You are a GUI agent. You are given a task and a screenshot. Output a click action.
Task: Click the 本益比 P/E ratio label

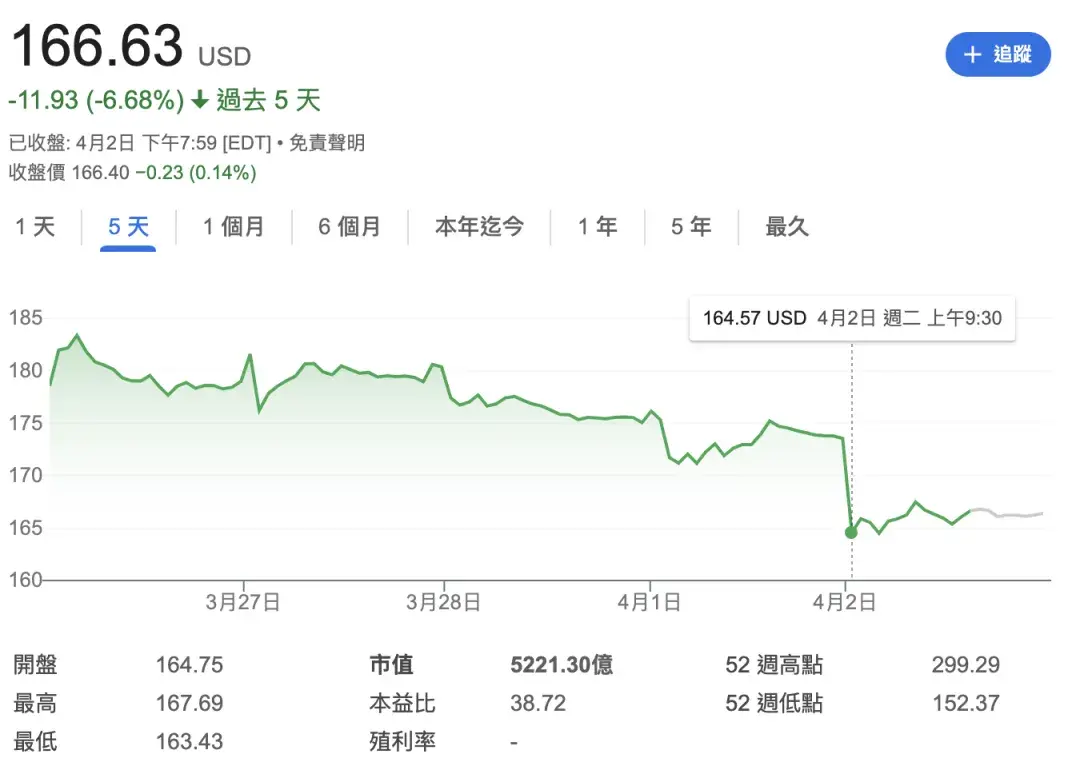pos(402,704)
